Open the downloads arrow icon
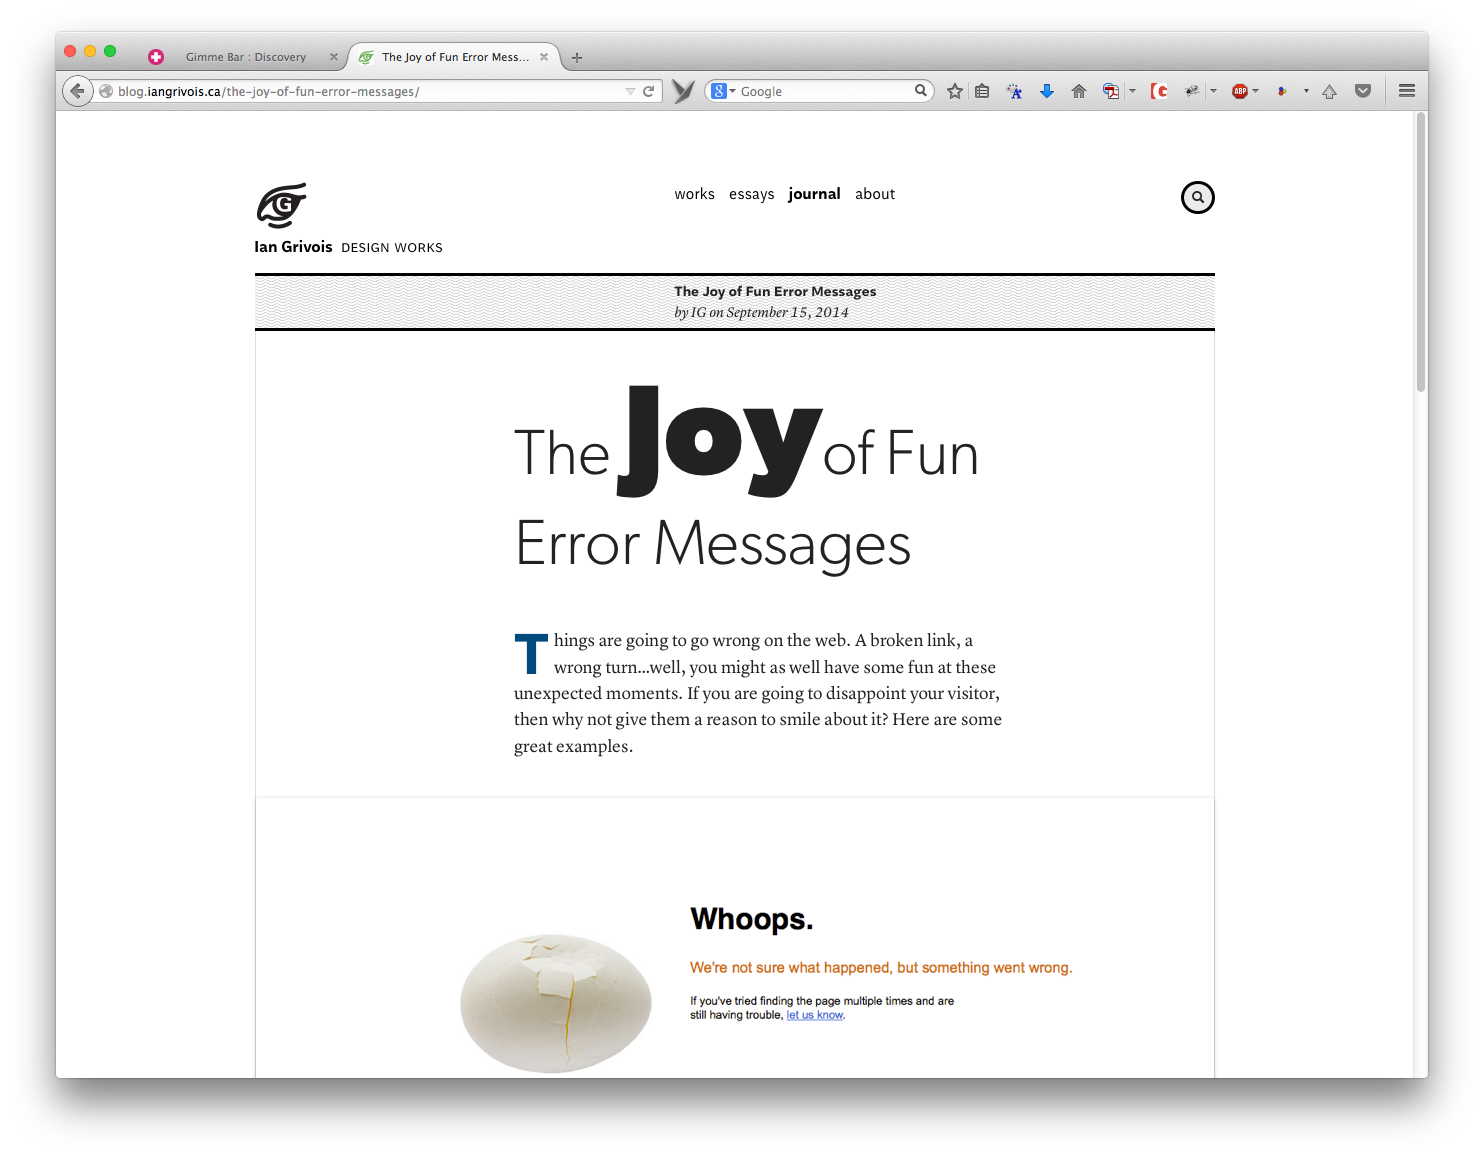 pos(1047,91)
